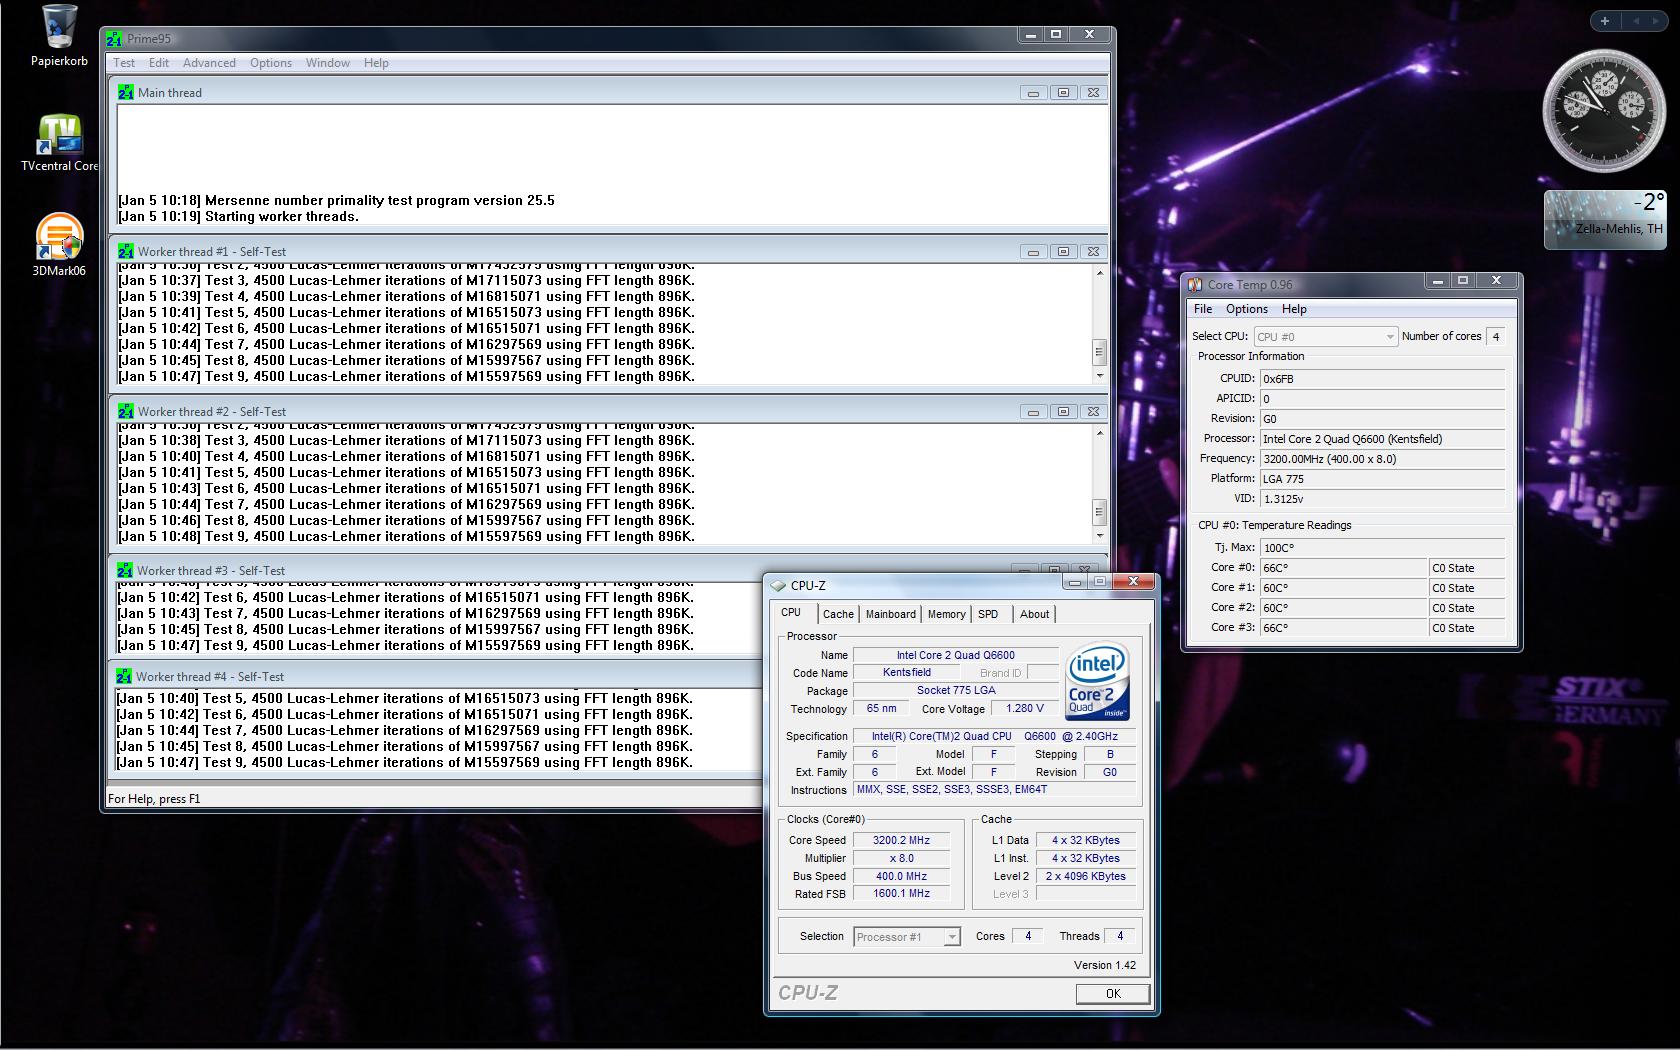The width and height of the screenshot is (1680, 1050).
Task: Open the File menu in Core Temp
Action: coord(1203,309)
